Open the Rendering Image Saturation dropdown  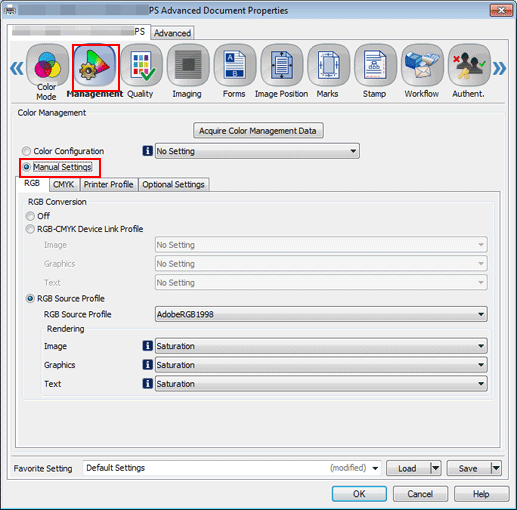pos(321,346)
